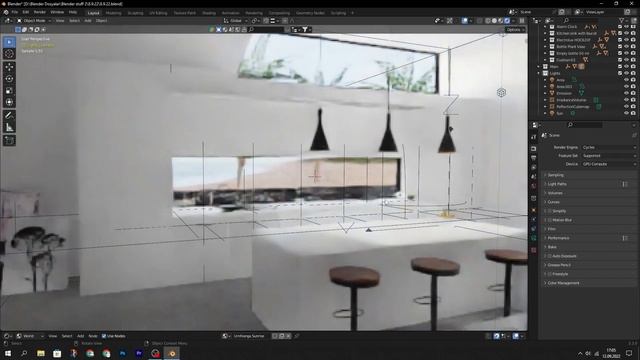Open the Render properties tab icon
This screenshot has width=640, height=360.
pyautogui.click(x=533, y=149)
